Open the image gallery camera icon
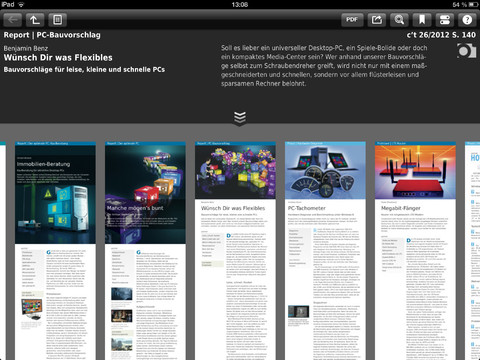The image size is (480, 360). click(467, 51)
